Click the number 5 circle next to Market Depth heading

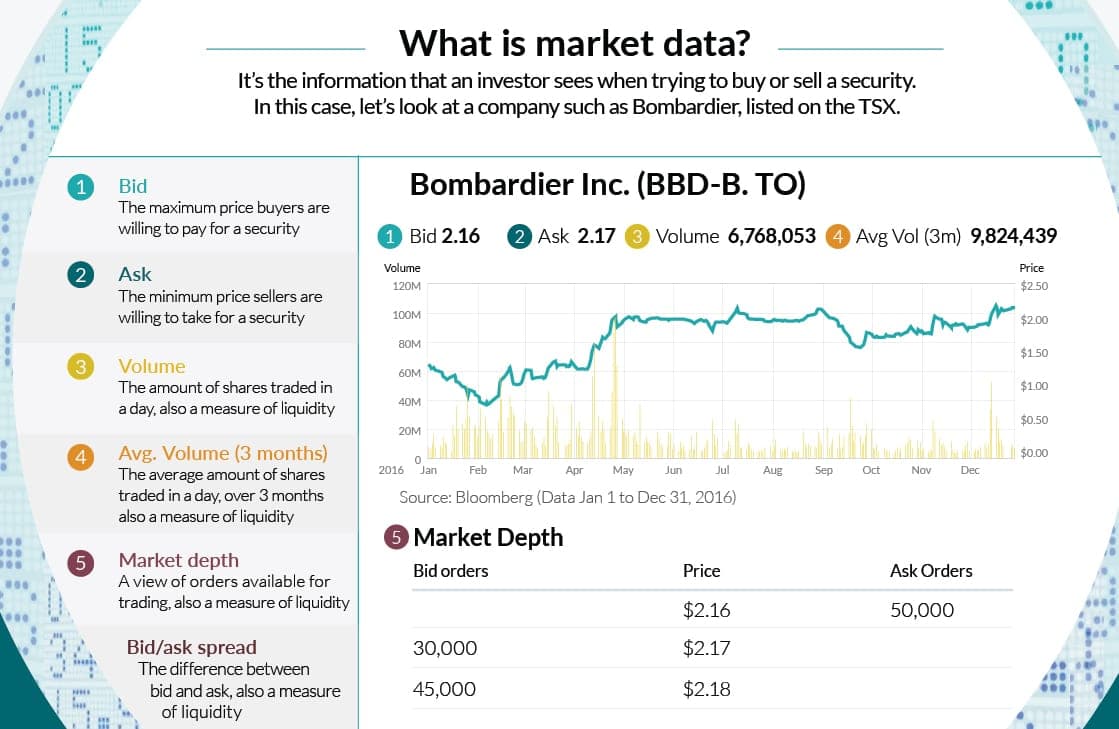click(396, 537)
